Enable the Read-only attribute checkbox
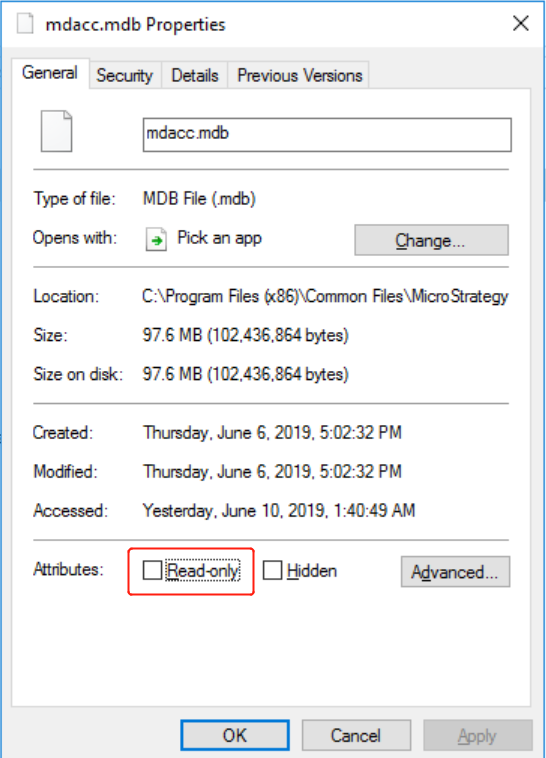This screenshot has height=758, width=546. [152, 570]
